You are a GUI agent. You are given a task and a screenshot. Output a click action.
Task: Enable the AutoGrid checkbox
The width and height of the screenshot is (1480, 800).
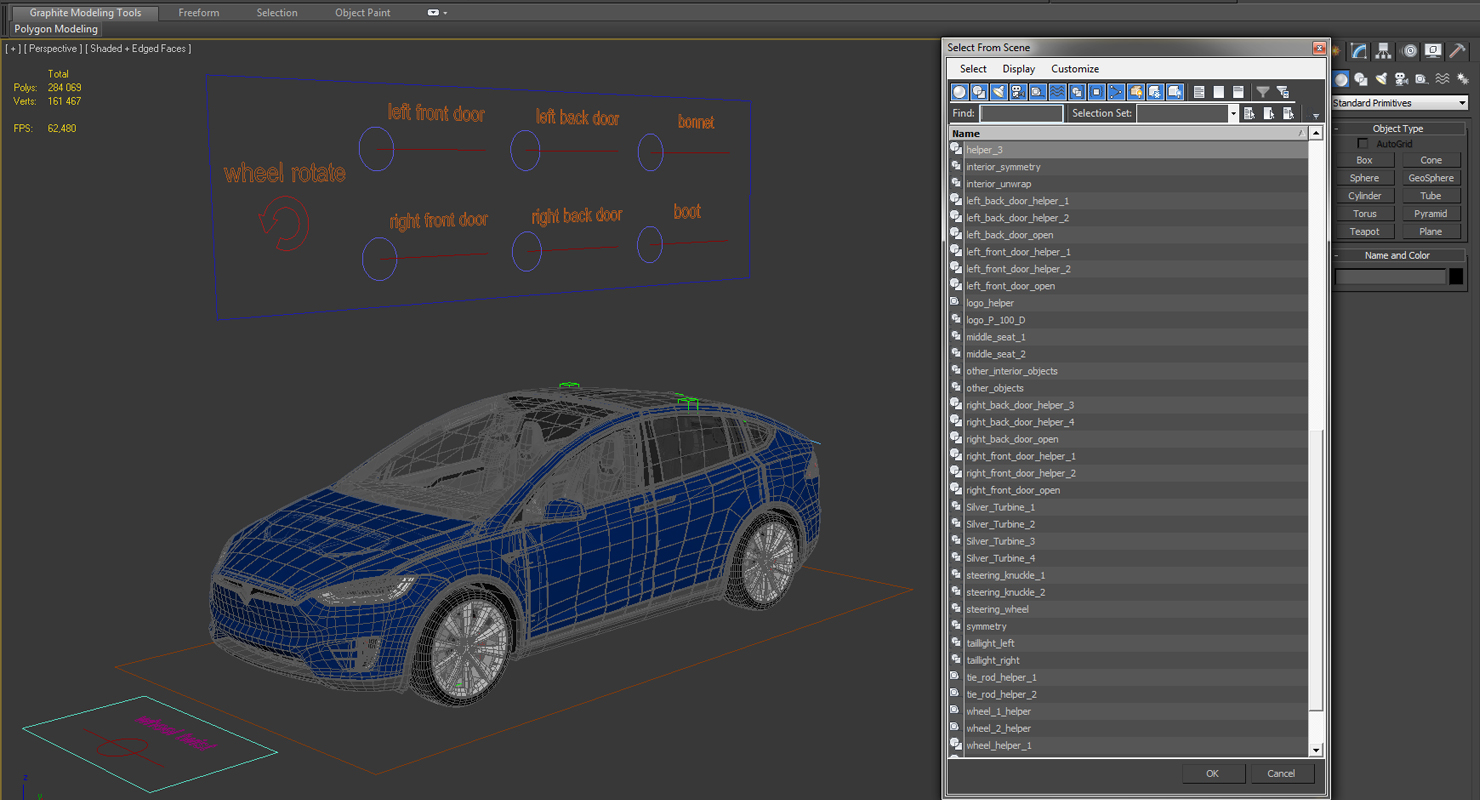click(1363, 144)
